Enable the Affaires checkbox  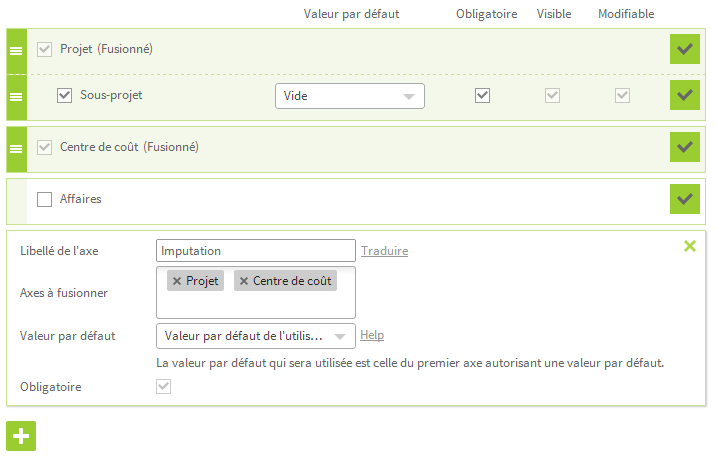(x=44, y=199)
